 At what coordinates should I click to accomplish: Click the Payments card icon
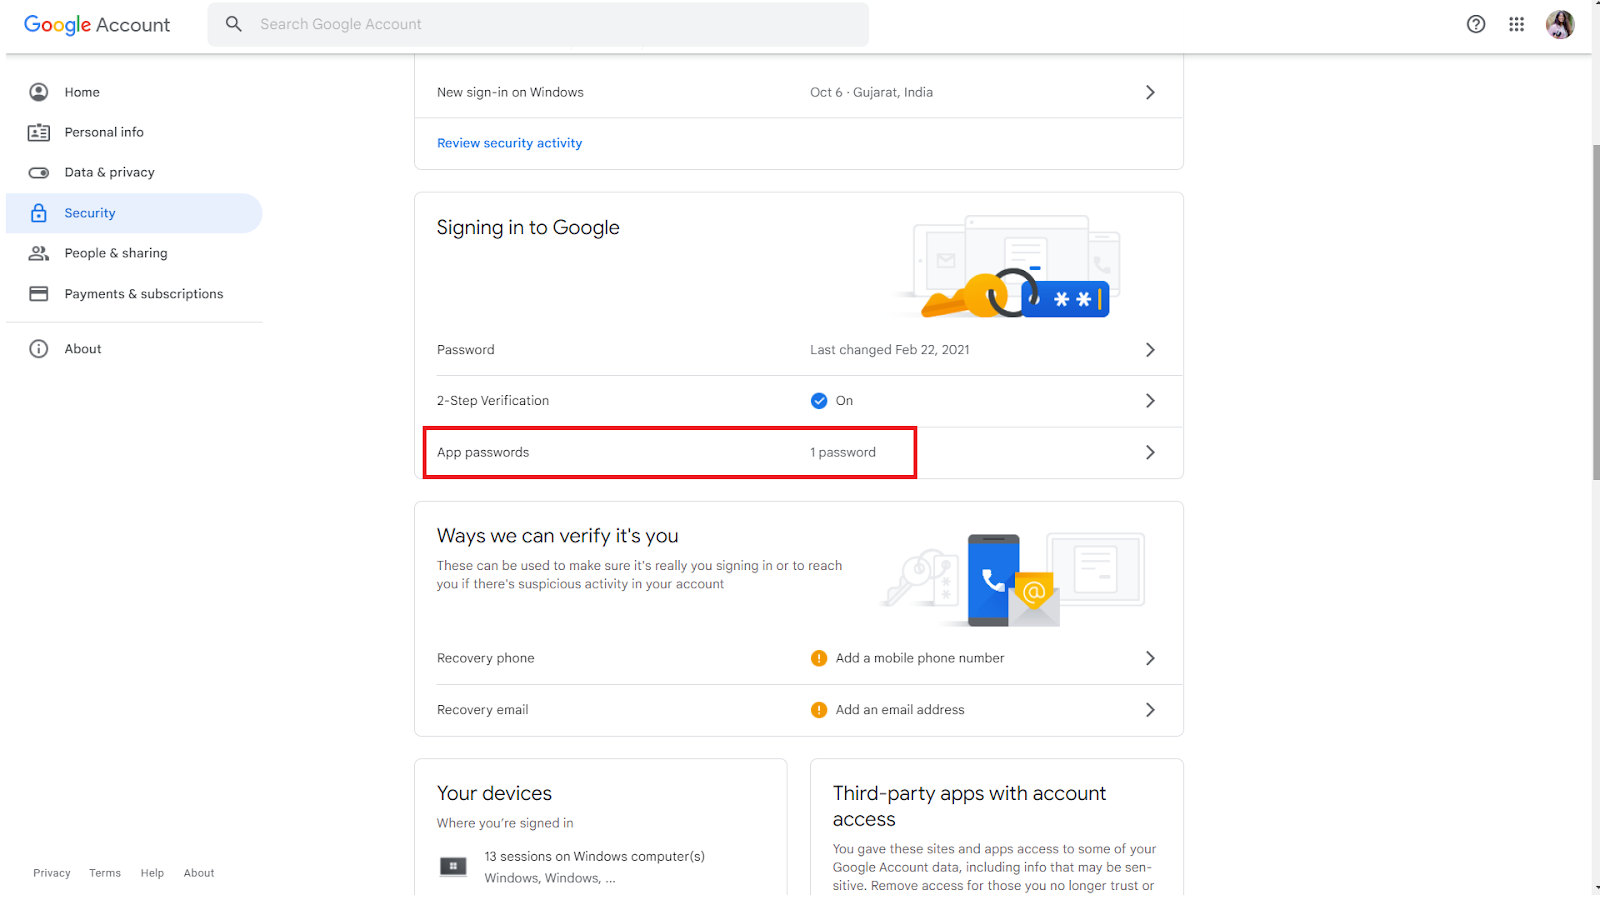pyautogui.click(x=39, y=294)
